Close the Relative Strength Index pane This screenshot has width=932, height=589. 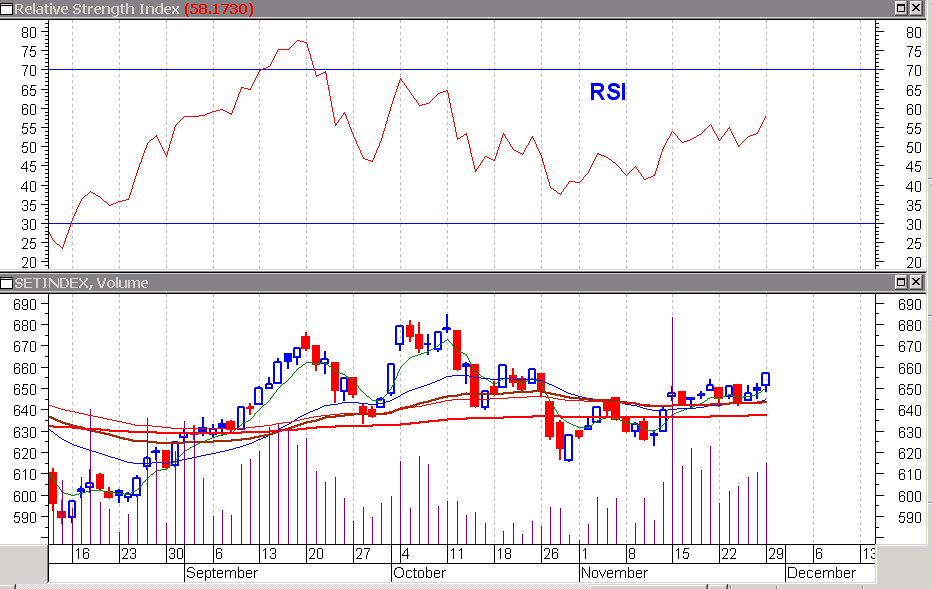pyautogui.click(x=916, y=8)
